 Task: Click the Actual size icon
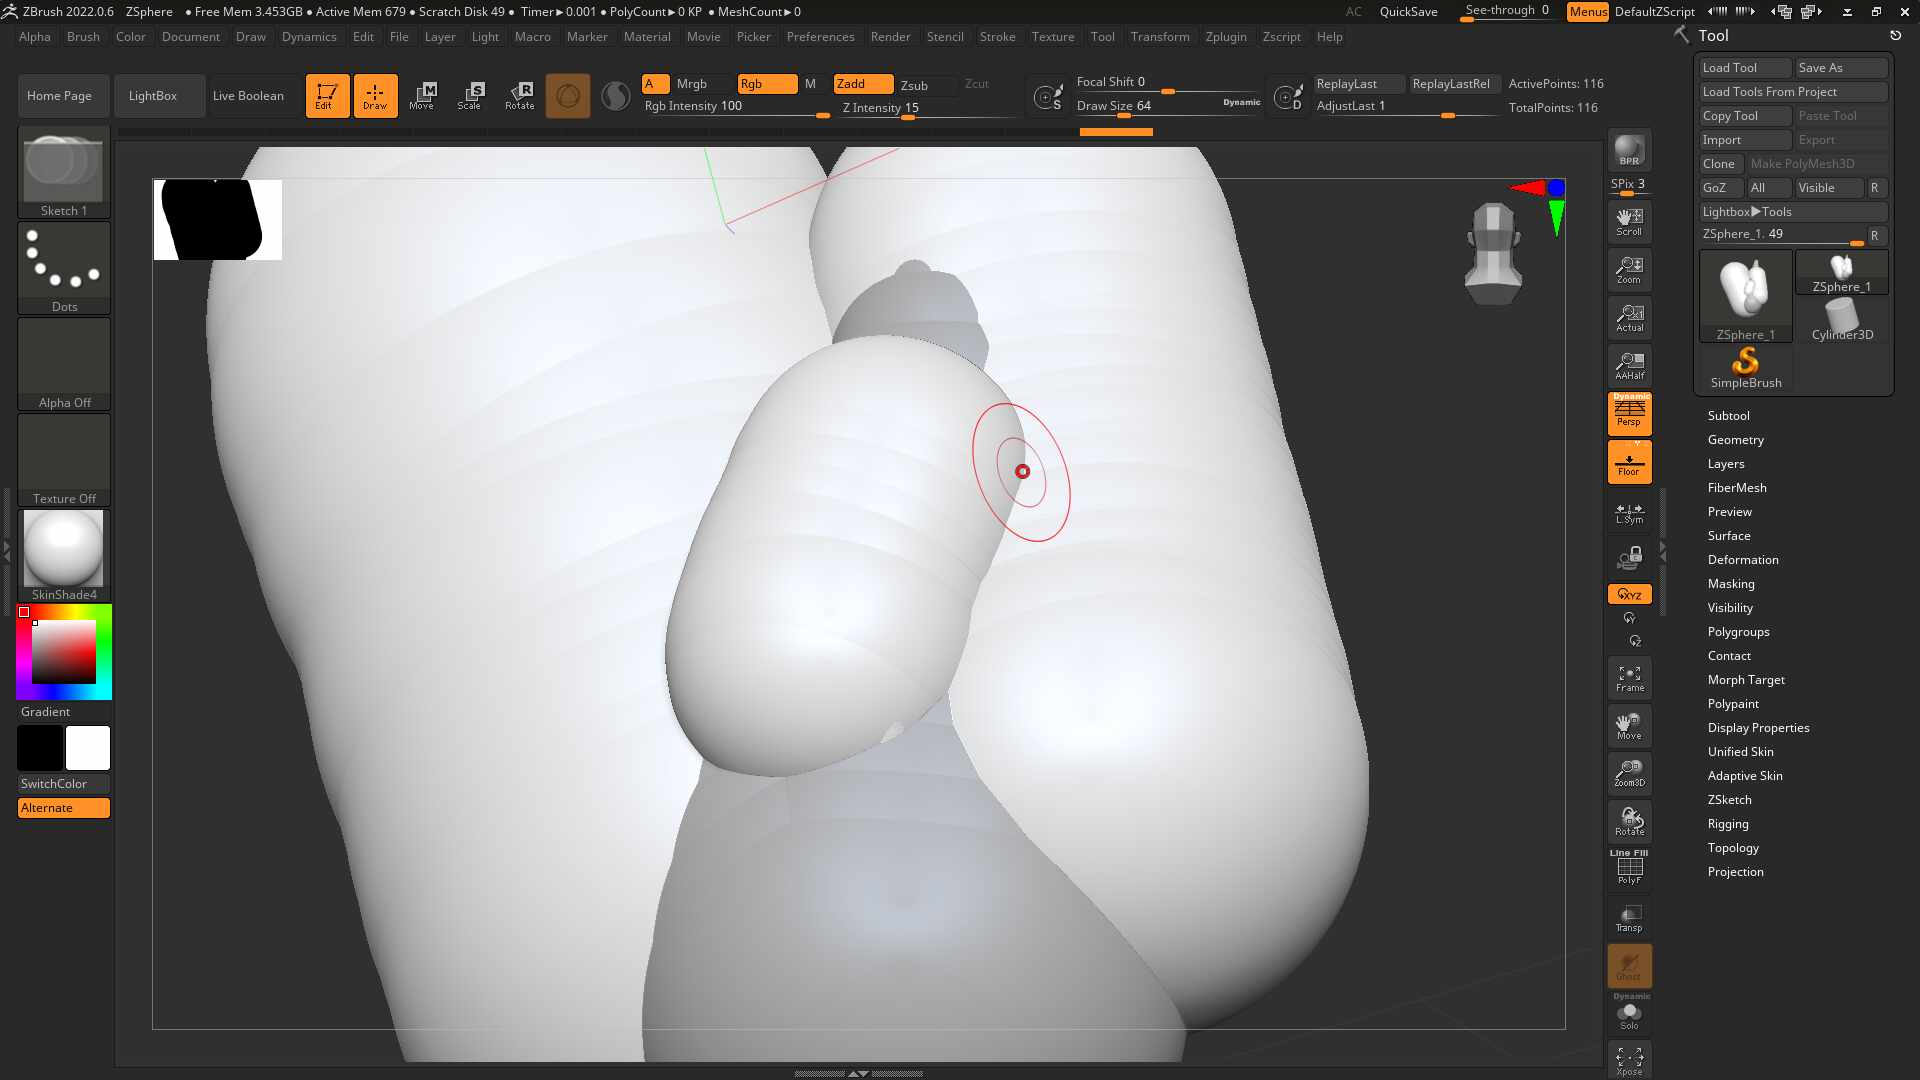(1629, 318)
